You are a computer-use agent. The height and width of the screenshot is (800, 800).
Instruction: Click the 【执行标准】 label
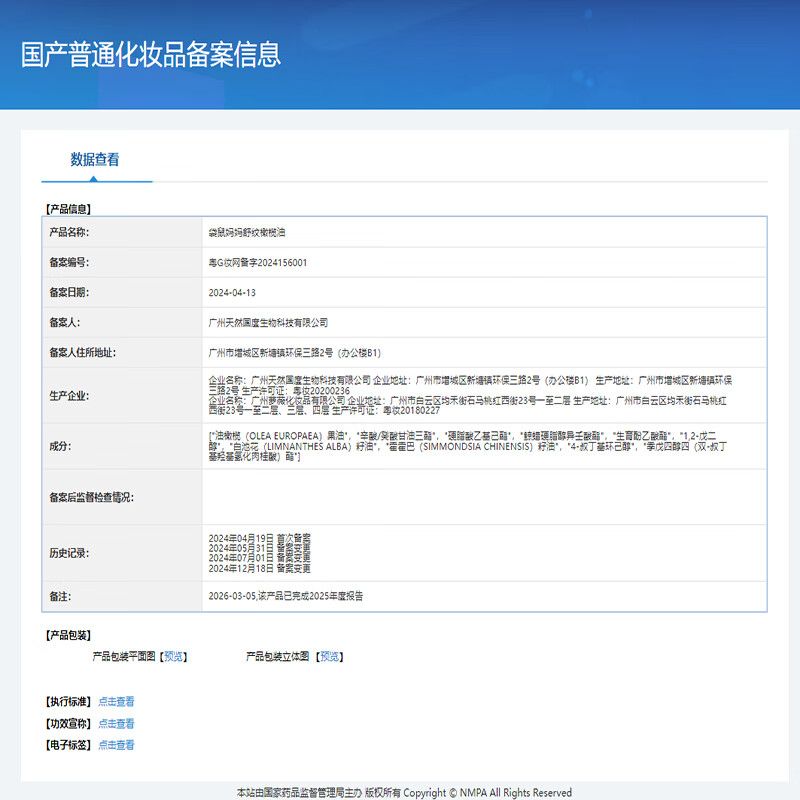68,702
